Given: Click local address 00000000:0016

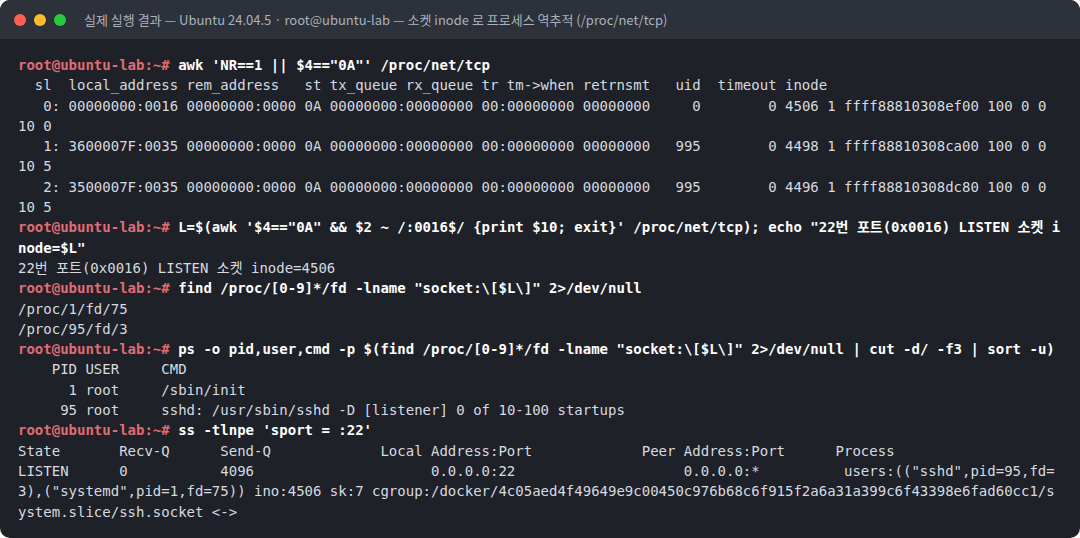Looking at the screenshot, I should pos(124,106).
